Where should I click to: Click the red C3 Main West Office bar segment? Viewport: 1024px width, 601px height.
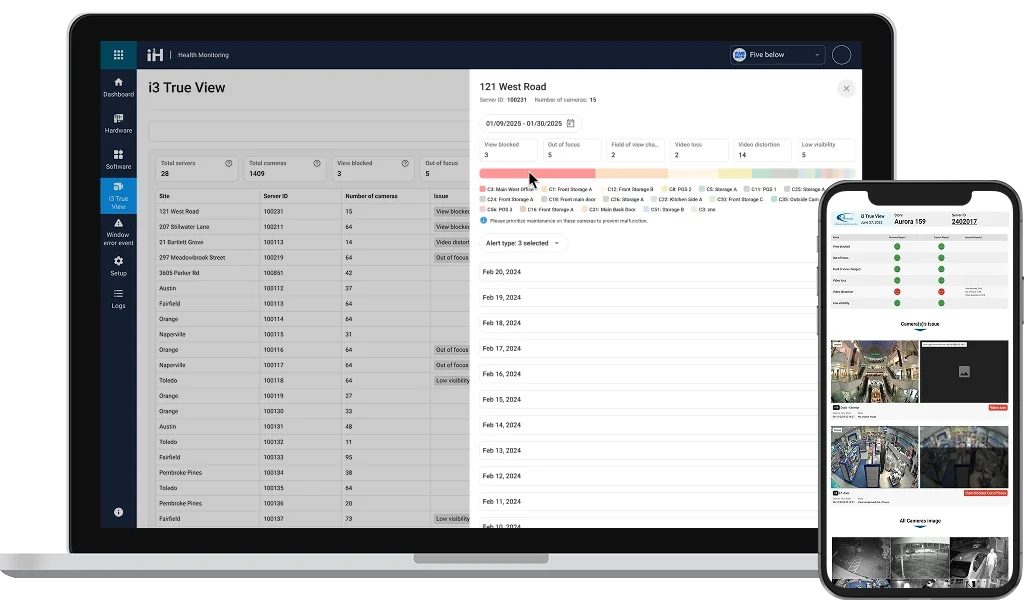(536, 173)
